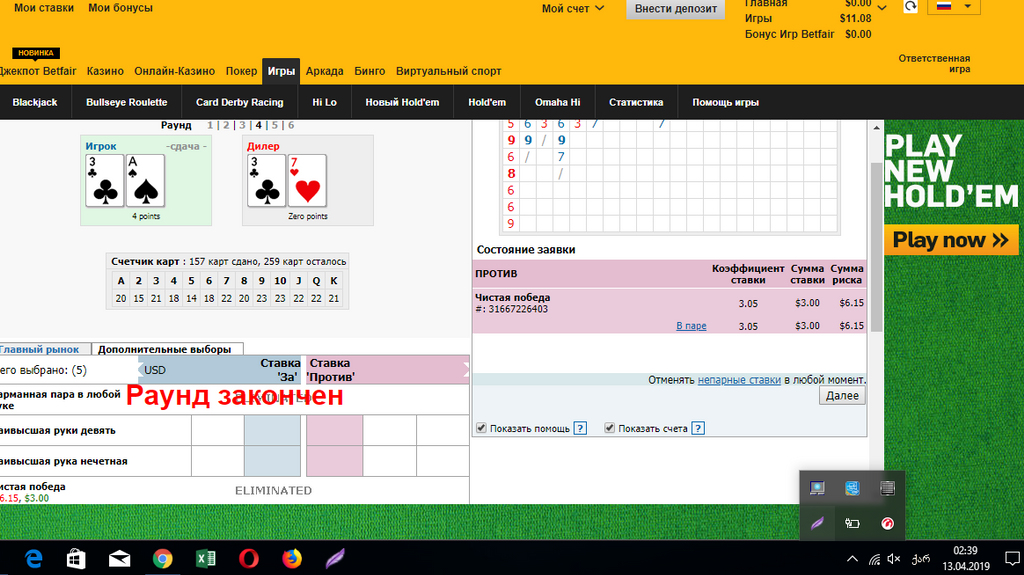
Task: Open Мои ставки link
Action: pos(44,8)
